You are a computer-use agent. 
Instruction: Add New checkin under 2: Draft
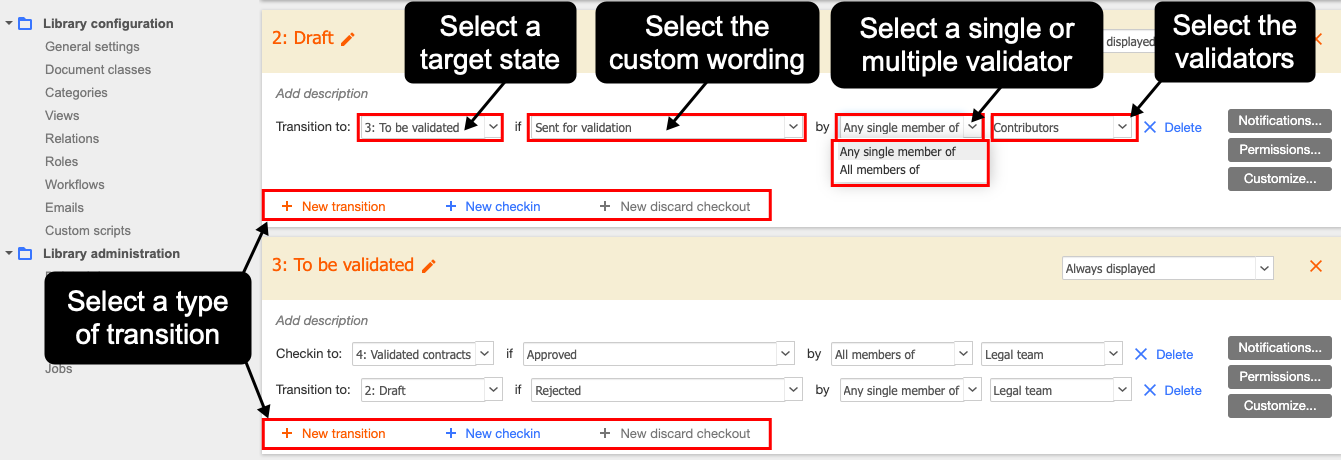(x=493, y=206)
